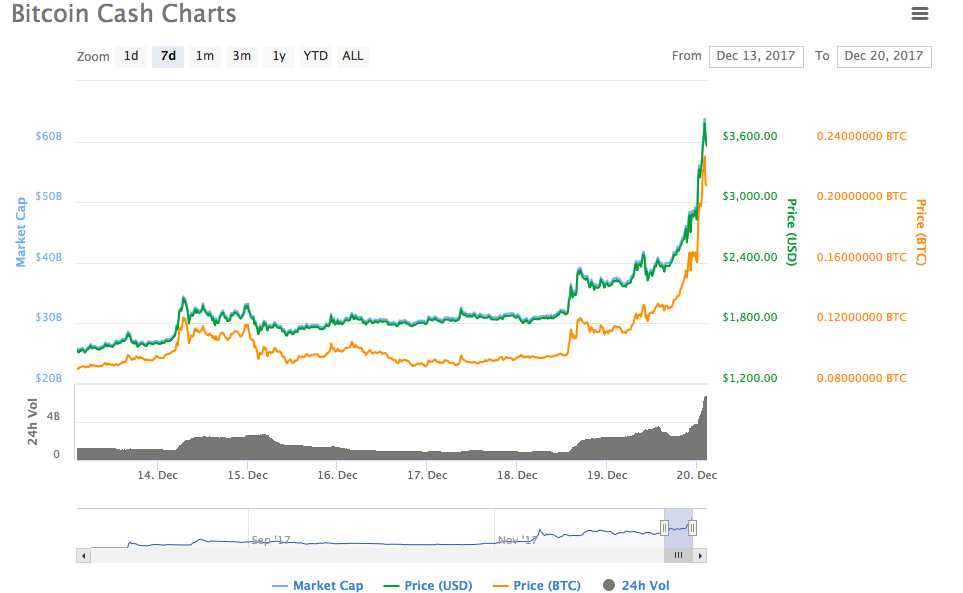Click the Nov '17 navigator label
Image resolution: width=963 pixels, height=593 pixels.
coord(517,540)
